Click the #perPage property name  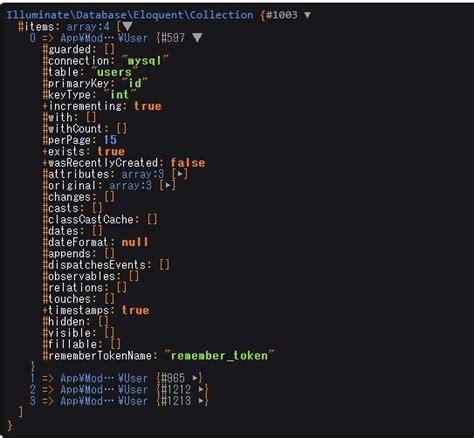click(67, 140)
